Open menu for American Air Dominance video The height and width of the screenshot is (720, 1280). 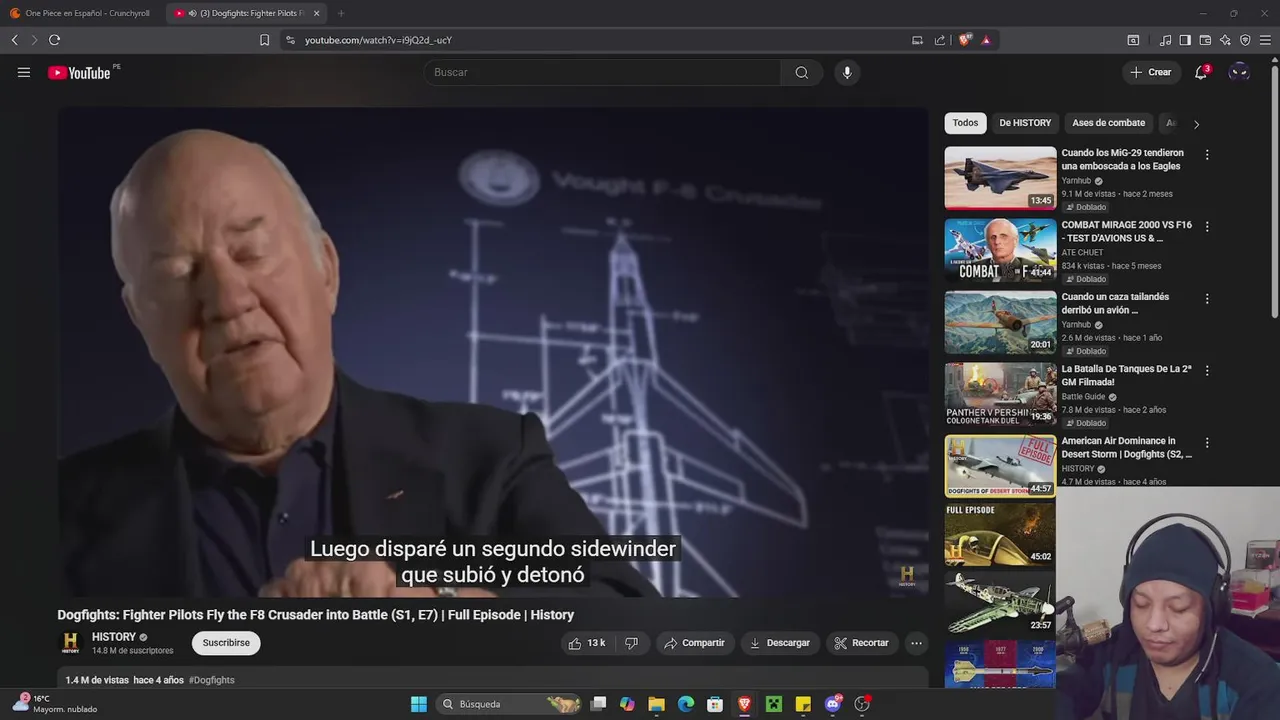[1207, 443]
